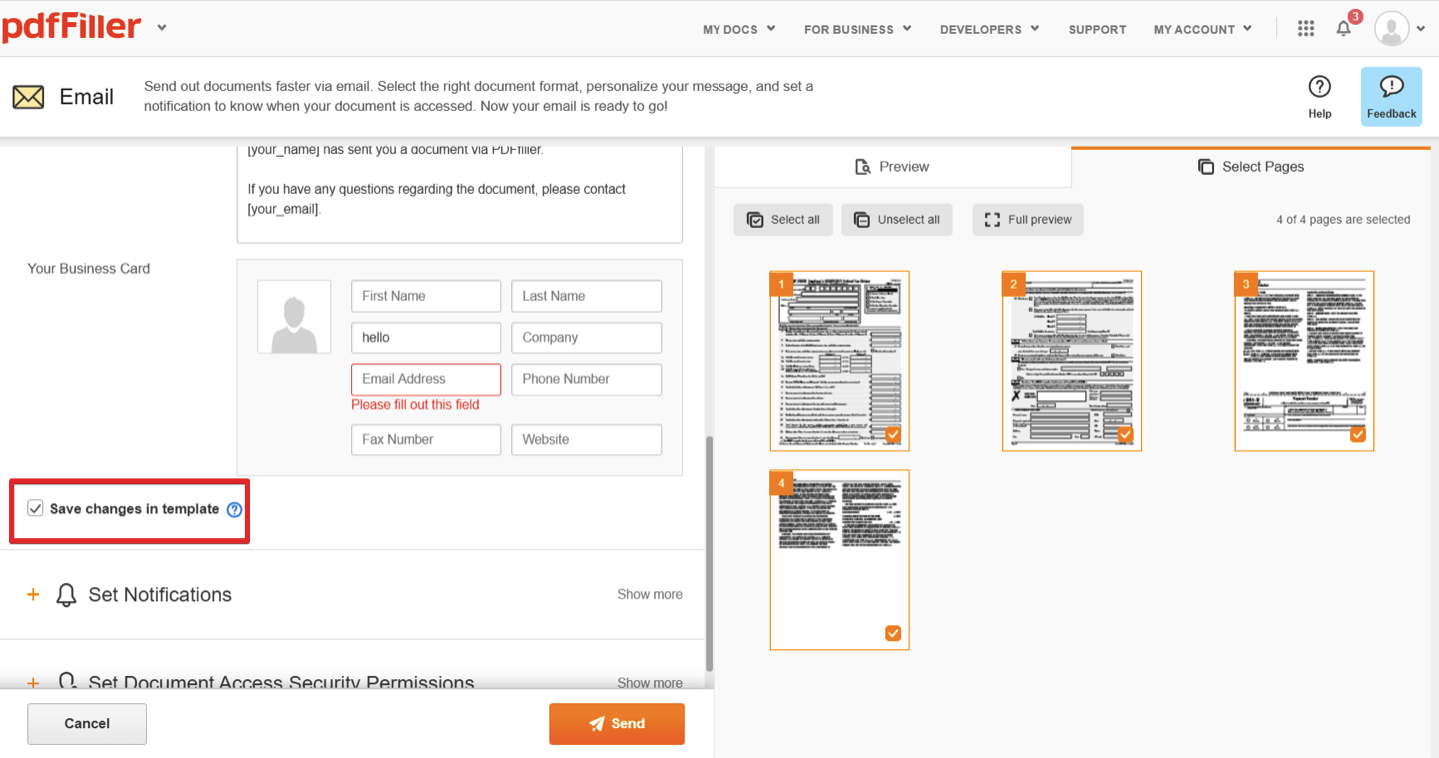Toggle Save changes in template checkbox
Screen dimensions: 1439x758
coord(36,509)
